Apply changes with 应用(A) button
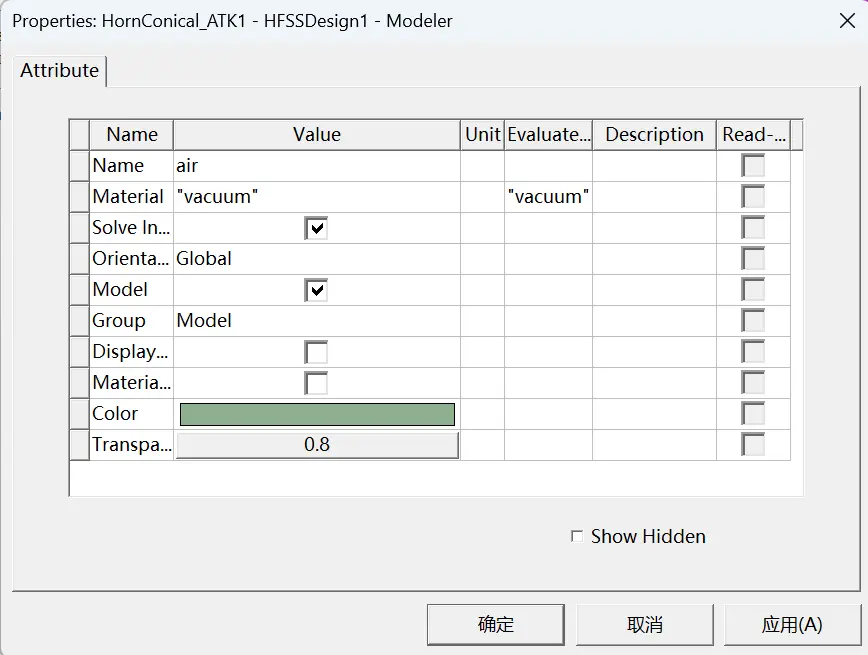The height and width of the screenshot is (655, 868). (792, 625)
